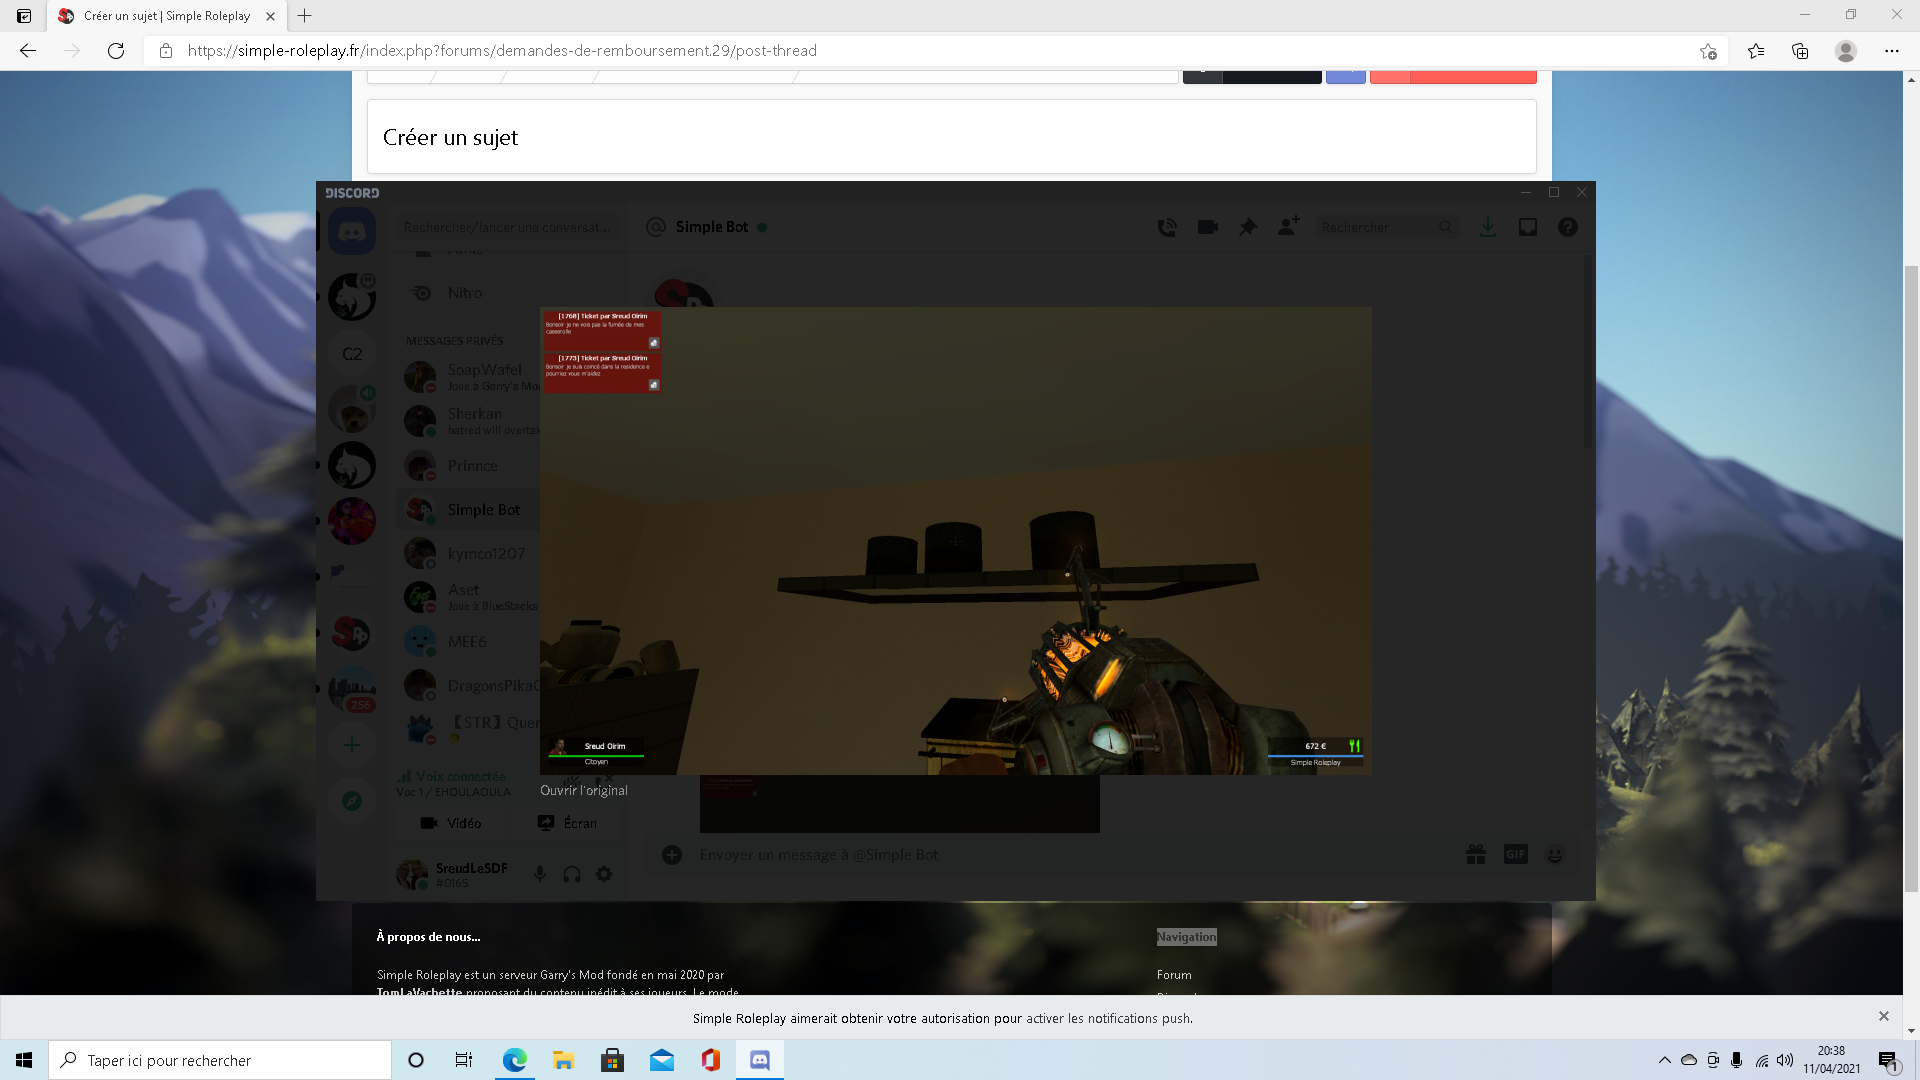This screenshot has height=1080, width=1920.
Task: Start a video call in Discord header
Action: pyautogui.click(x=1208, y=227)
